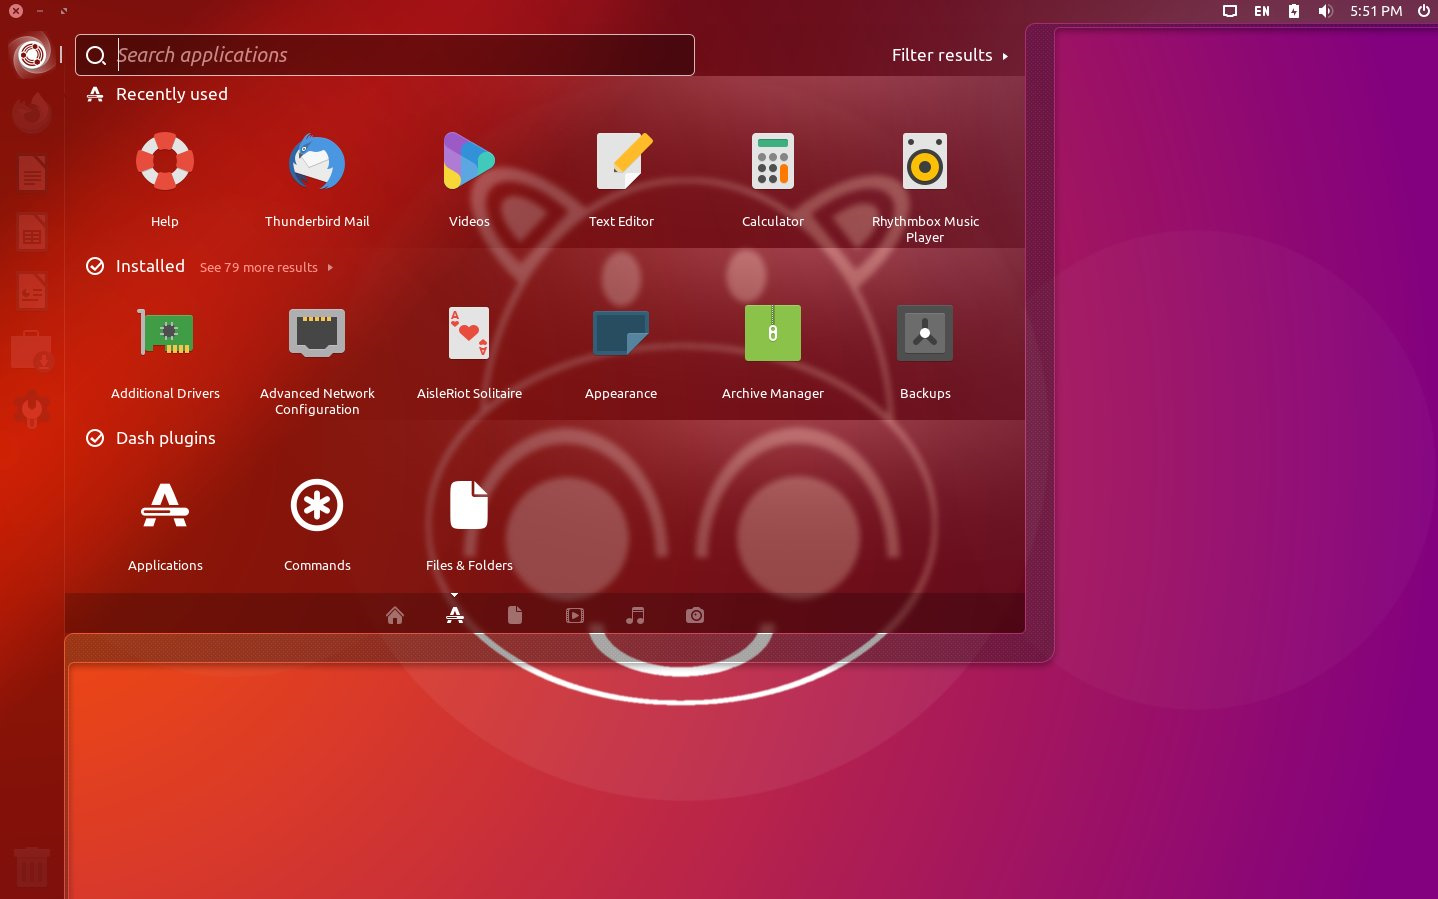Viewport: 1438px width, 899px height.
Task: Collapse the Recently used section header
Action: point(171,94)
